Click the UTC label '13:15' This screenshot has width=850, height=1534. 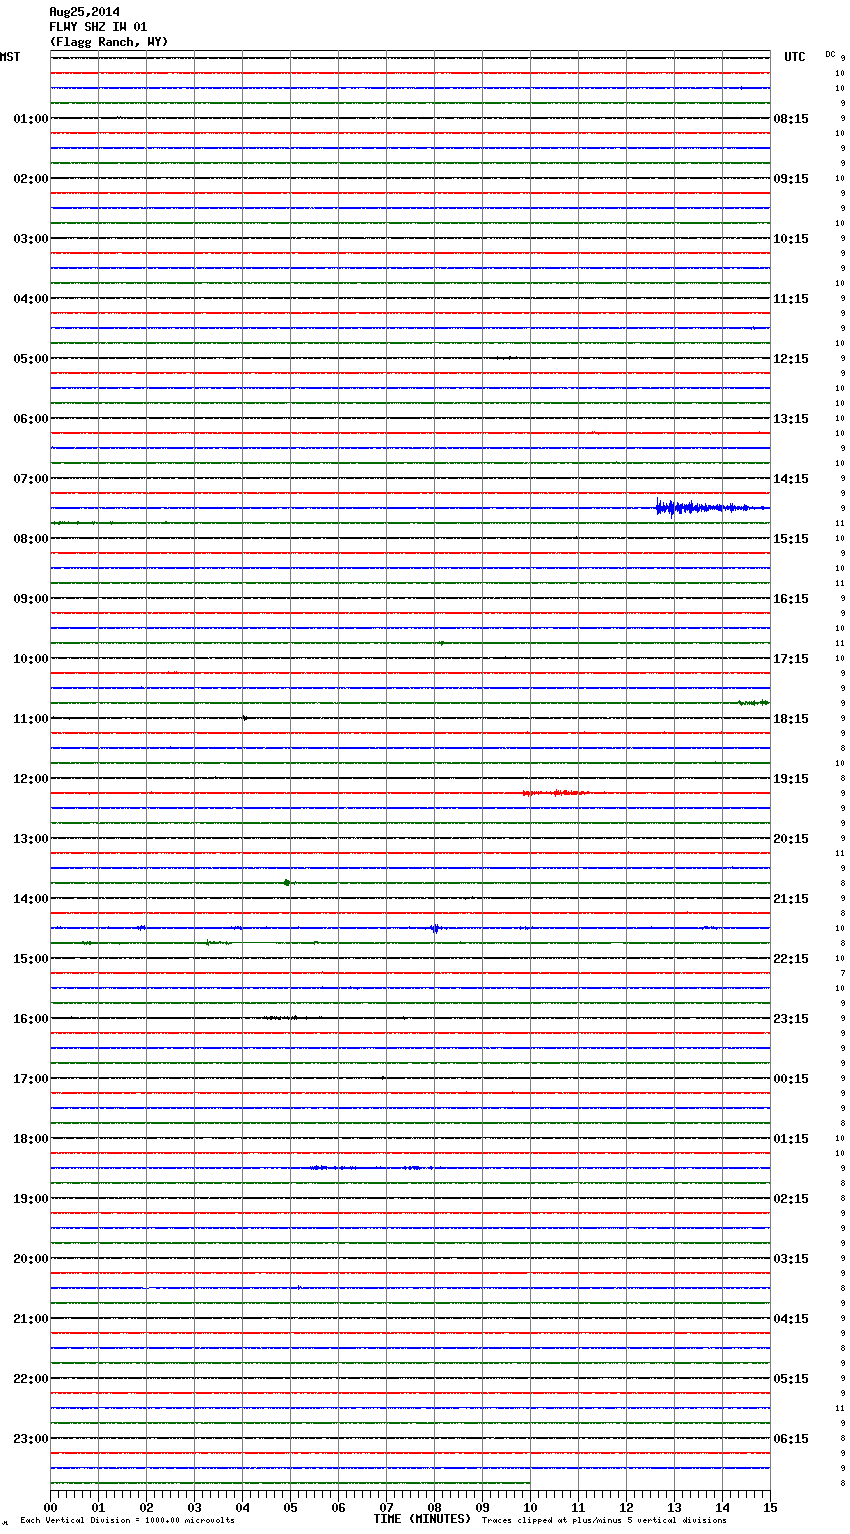pos(791,419)
